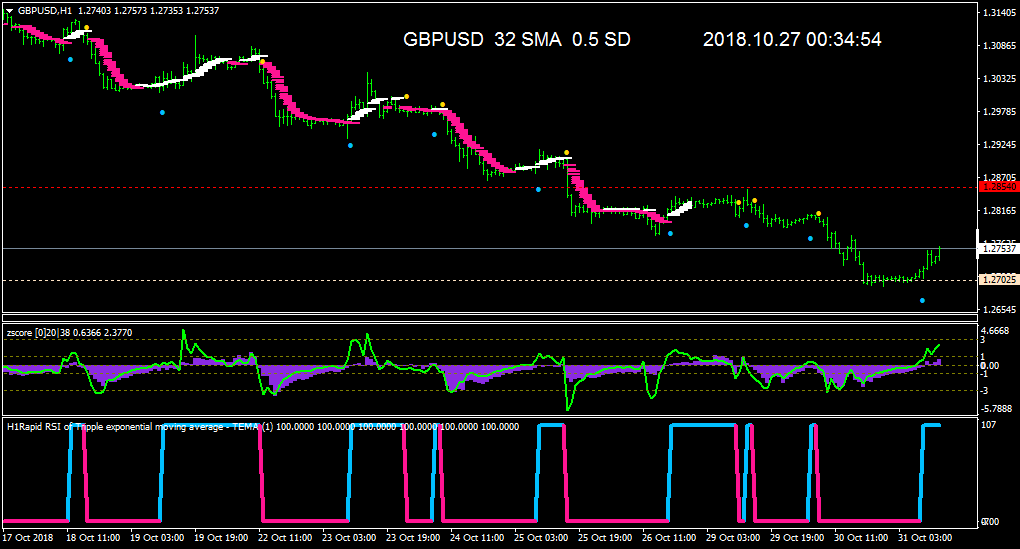
Task: Click the white dashed horizontal support line
Action: [488, 280]
